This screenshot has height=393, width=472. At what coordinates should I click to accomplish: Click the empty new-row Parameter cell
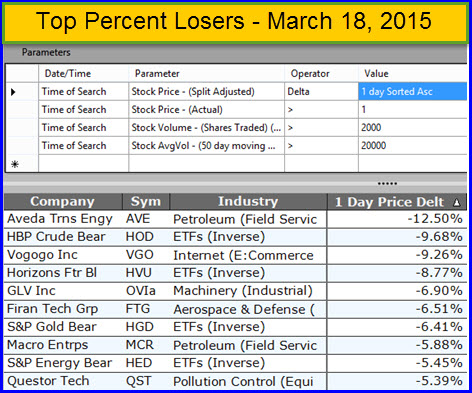click(x=206, y=164)
